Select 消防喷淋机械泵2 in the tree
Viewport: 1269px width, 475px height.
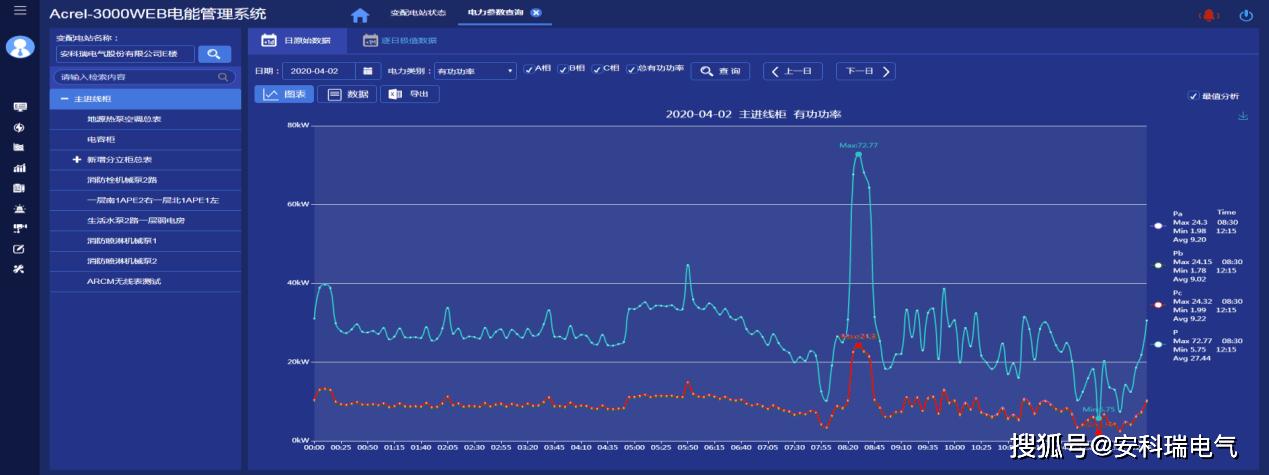(x=145, y=261)
